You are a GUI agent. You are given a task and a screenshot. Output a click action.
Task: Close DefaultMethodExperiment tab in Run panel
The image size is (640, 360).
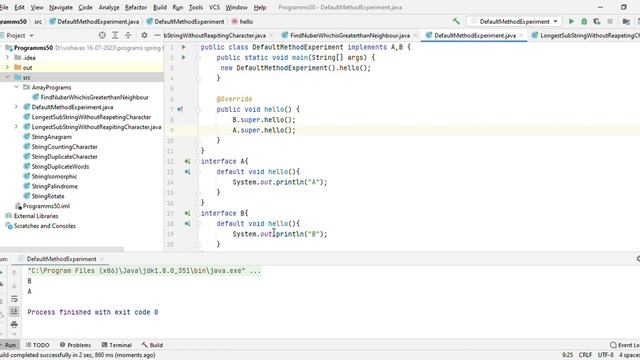(102, 259)
